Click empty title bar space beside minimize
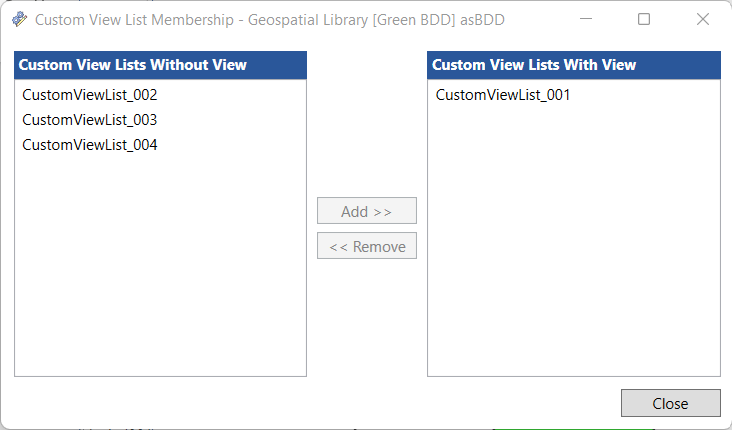 pyautogui.click(x=540, y=19)
